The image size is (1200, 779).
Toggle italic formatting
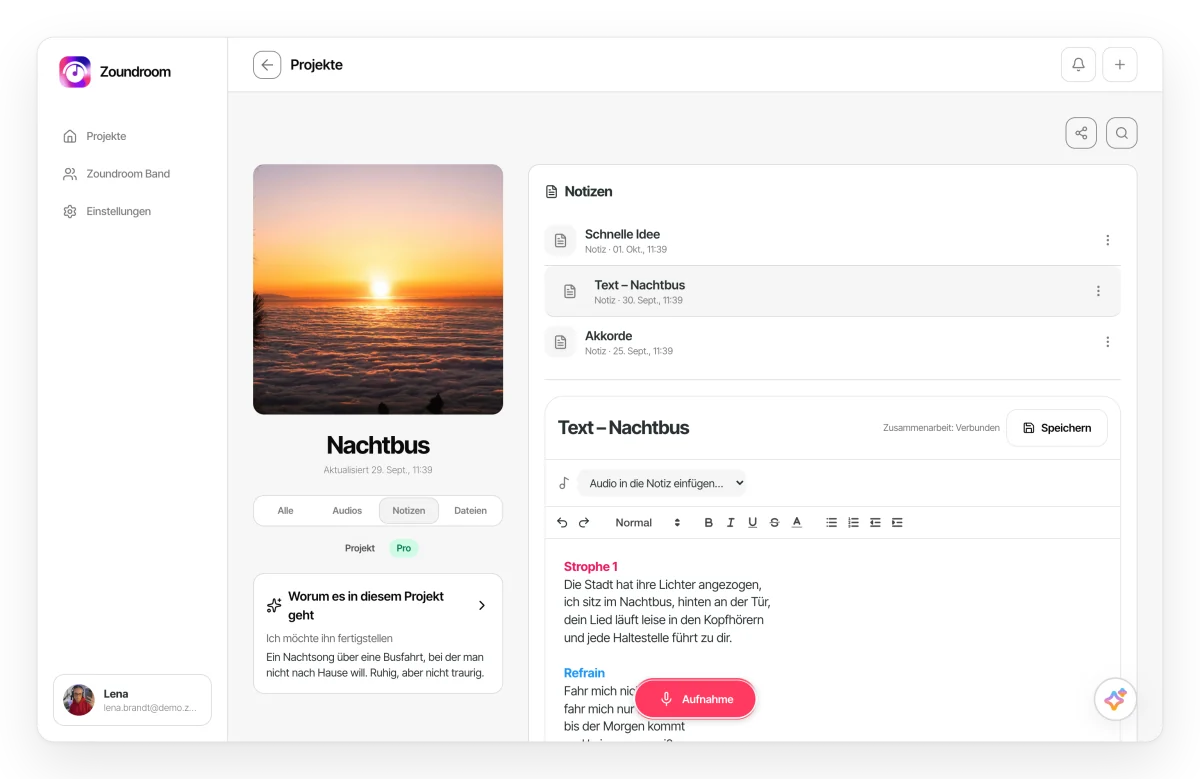tap(731, 523)
